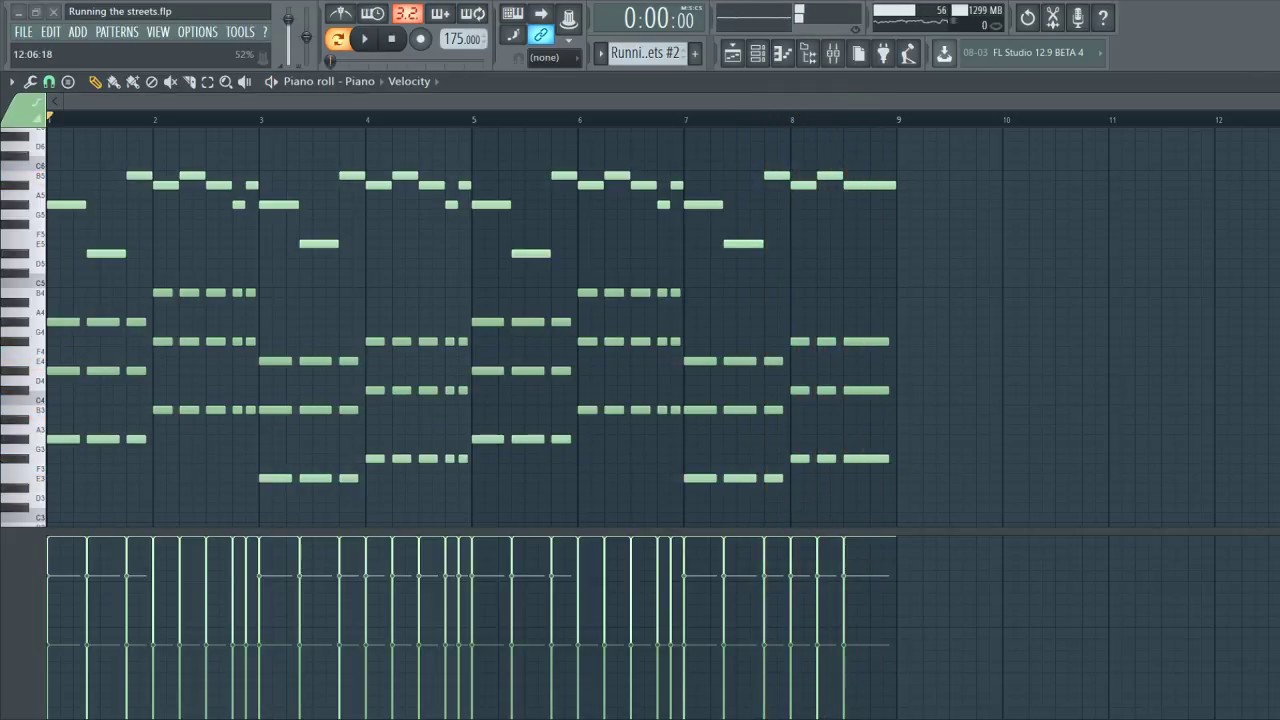Select the Slice tool icon
This screenshot has height=720, width=1280.
point(189,82)
